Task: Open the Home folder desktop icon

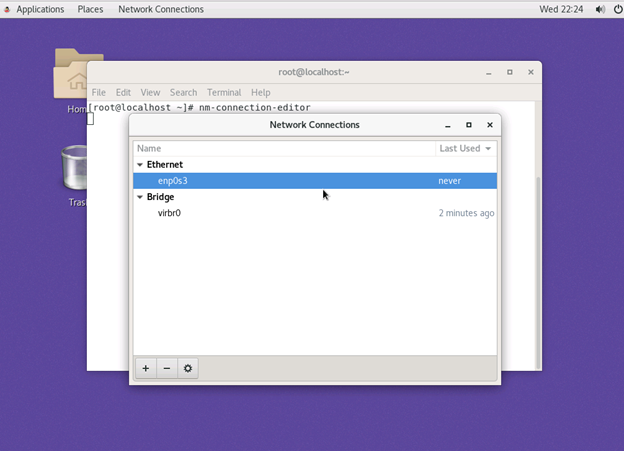Action: [76, 82]
